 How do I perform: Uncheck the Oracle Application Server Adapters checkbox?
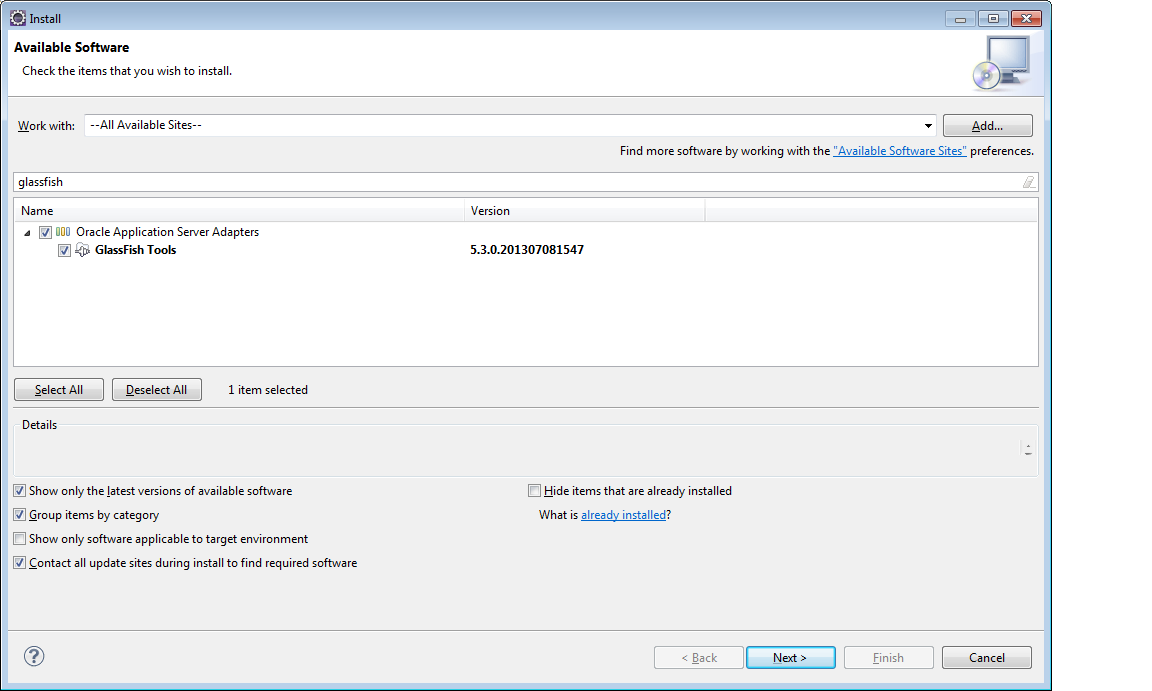pyautogui.click(x=45, y=231)
